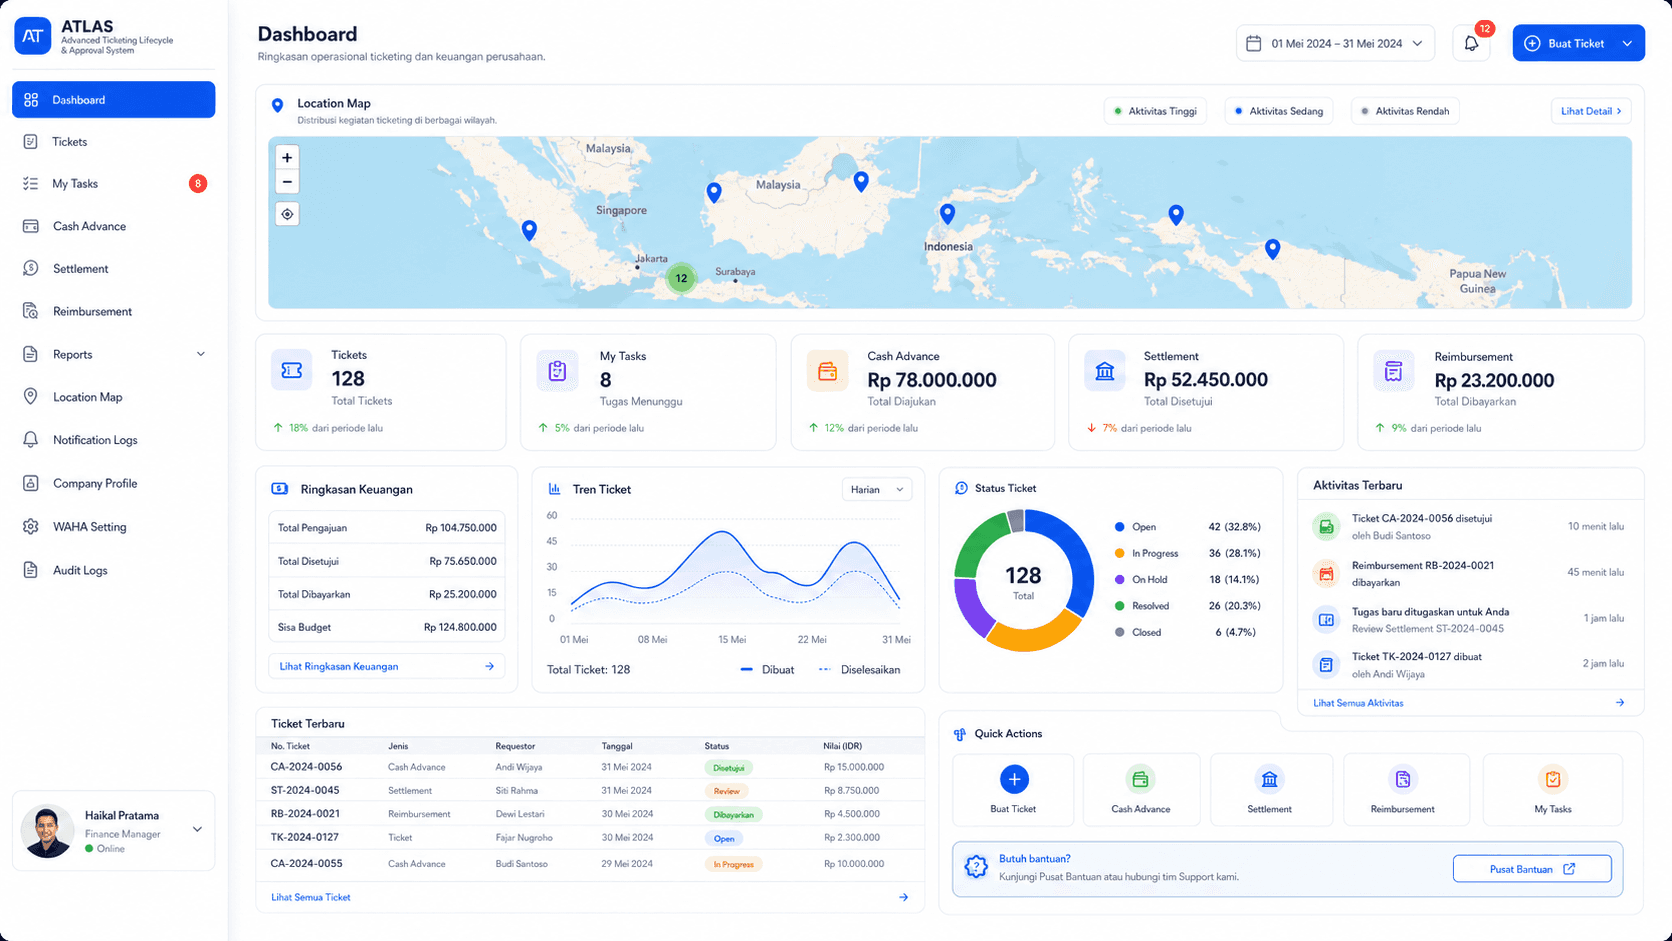Expand the Haikal Pratama user menu
Screen dimensions: 1672x941
(197, 829)
